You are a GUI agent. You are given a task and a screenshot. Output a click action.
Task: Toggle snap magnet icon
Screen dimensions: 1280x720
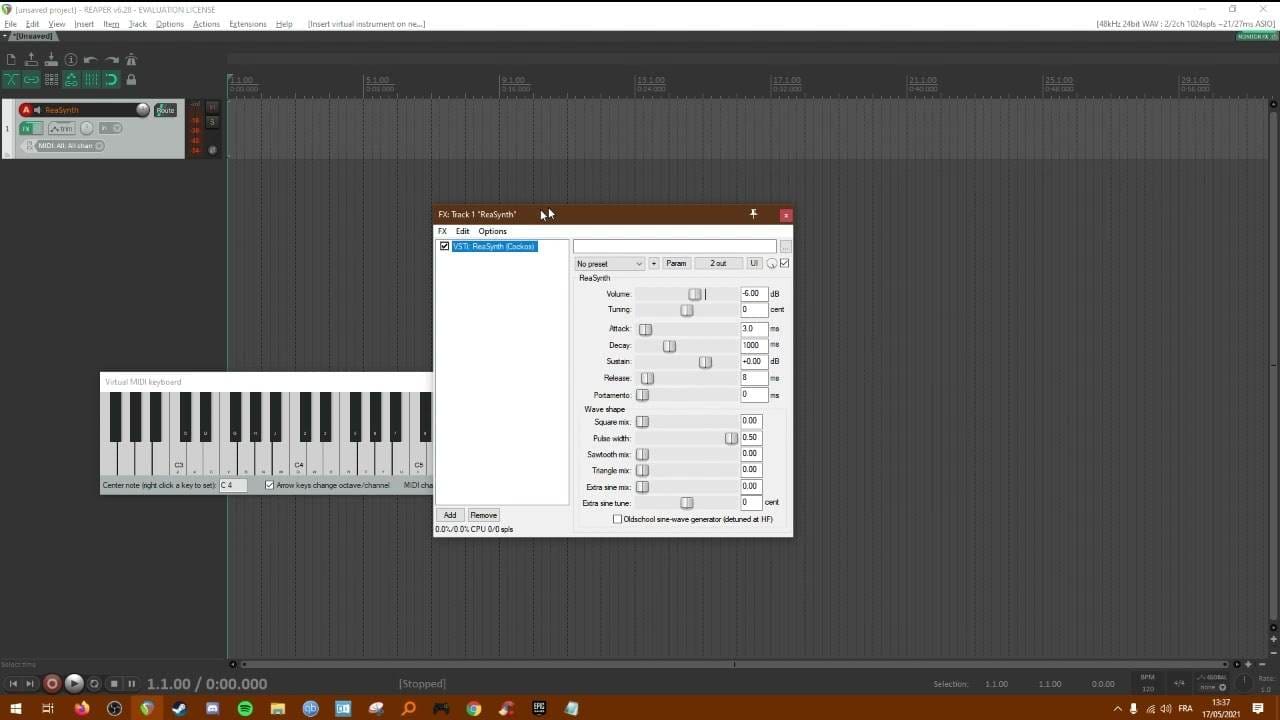pos(111,80)
